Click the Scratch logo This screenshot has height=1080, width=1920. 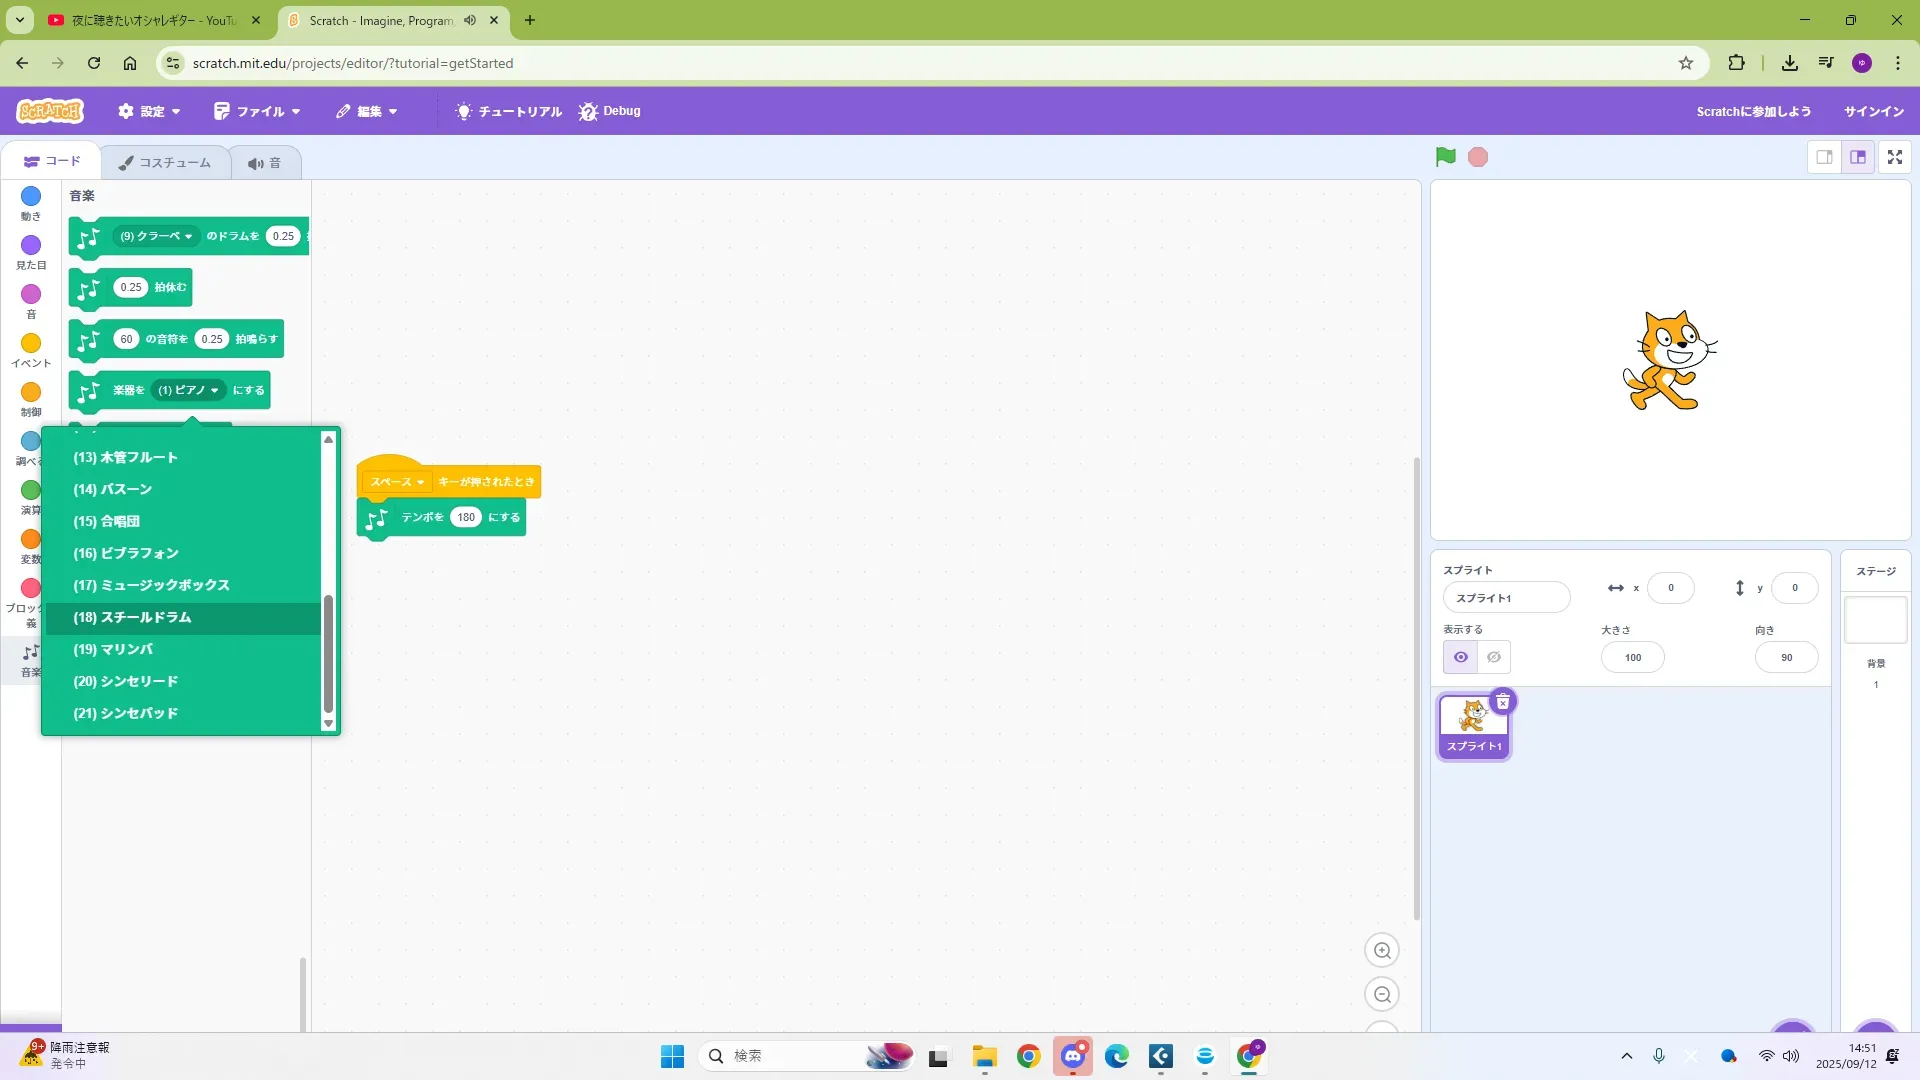[50, 111]
